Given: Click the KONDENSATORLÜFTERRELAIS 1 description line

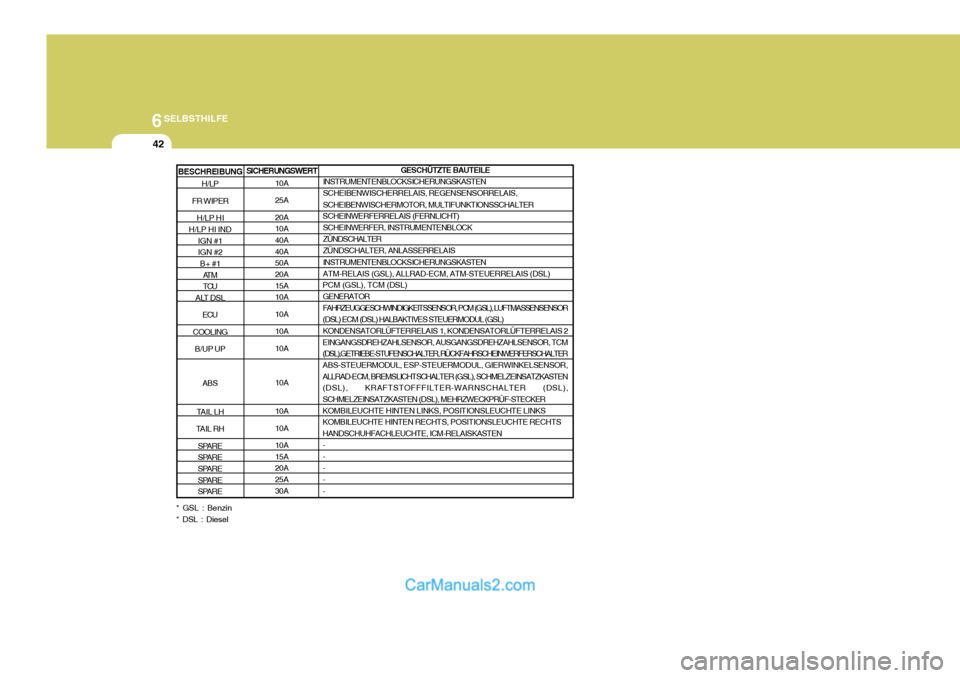Looking at the screenshot, I should pos(445,331).
